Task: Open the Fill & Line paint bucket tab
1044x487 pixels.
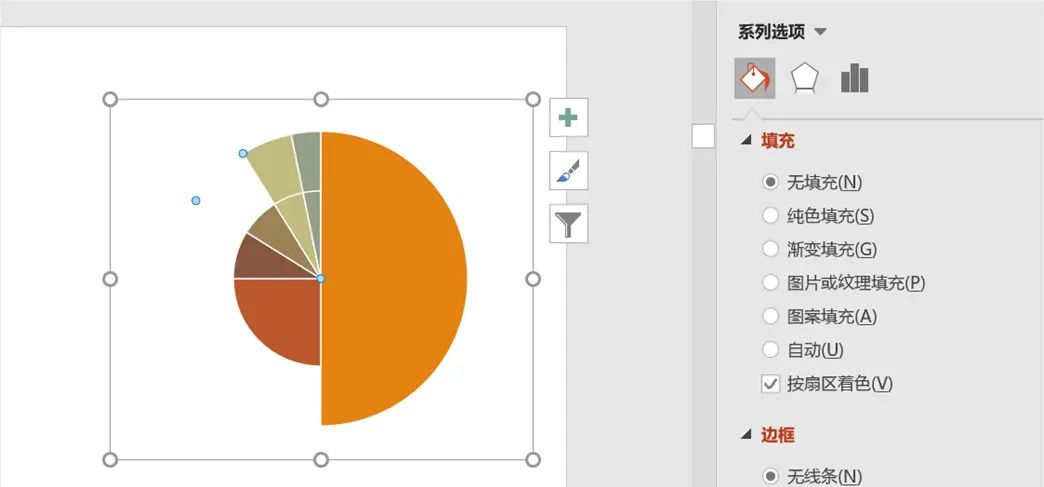Action: point(754,78)
